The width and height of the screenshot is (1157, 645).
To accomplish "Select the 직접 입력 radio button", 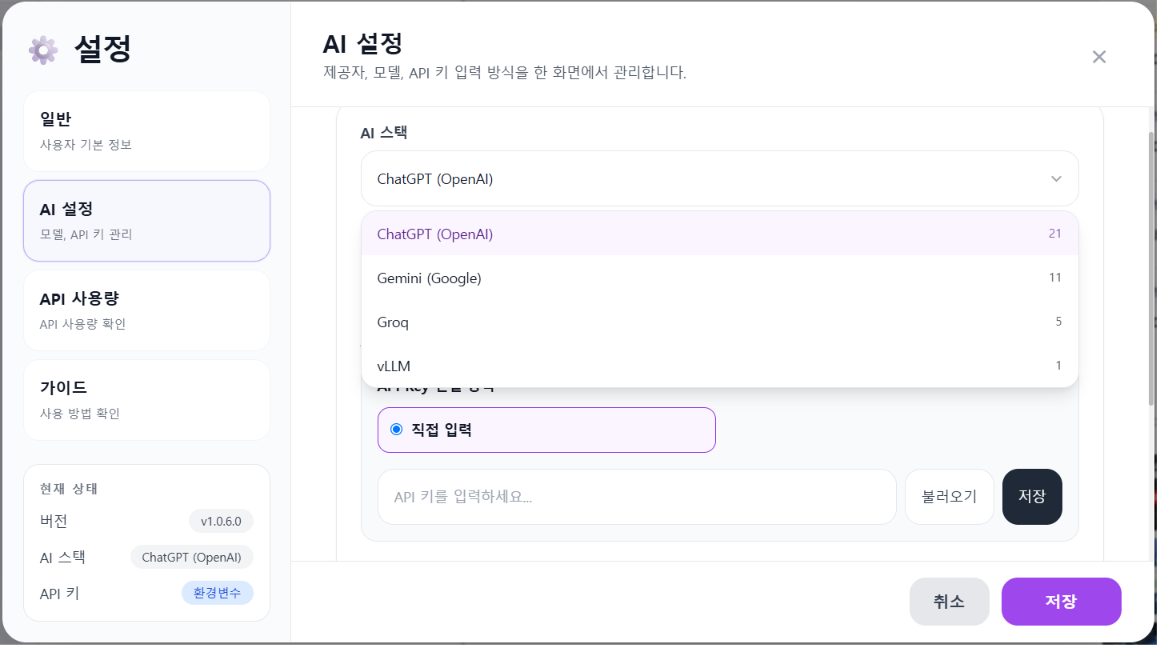I will click(x=396, y=430).
